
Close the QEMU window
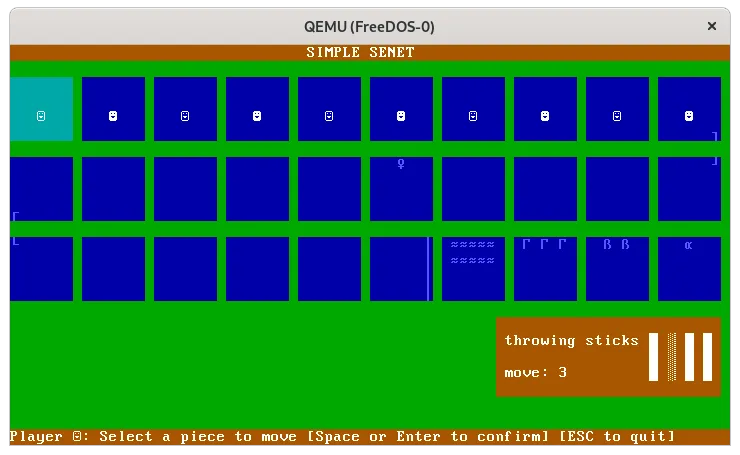click(712, 26)
